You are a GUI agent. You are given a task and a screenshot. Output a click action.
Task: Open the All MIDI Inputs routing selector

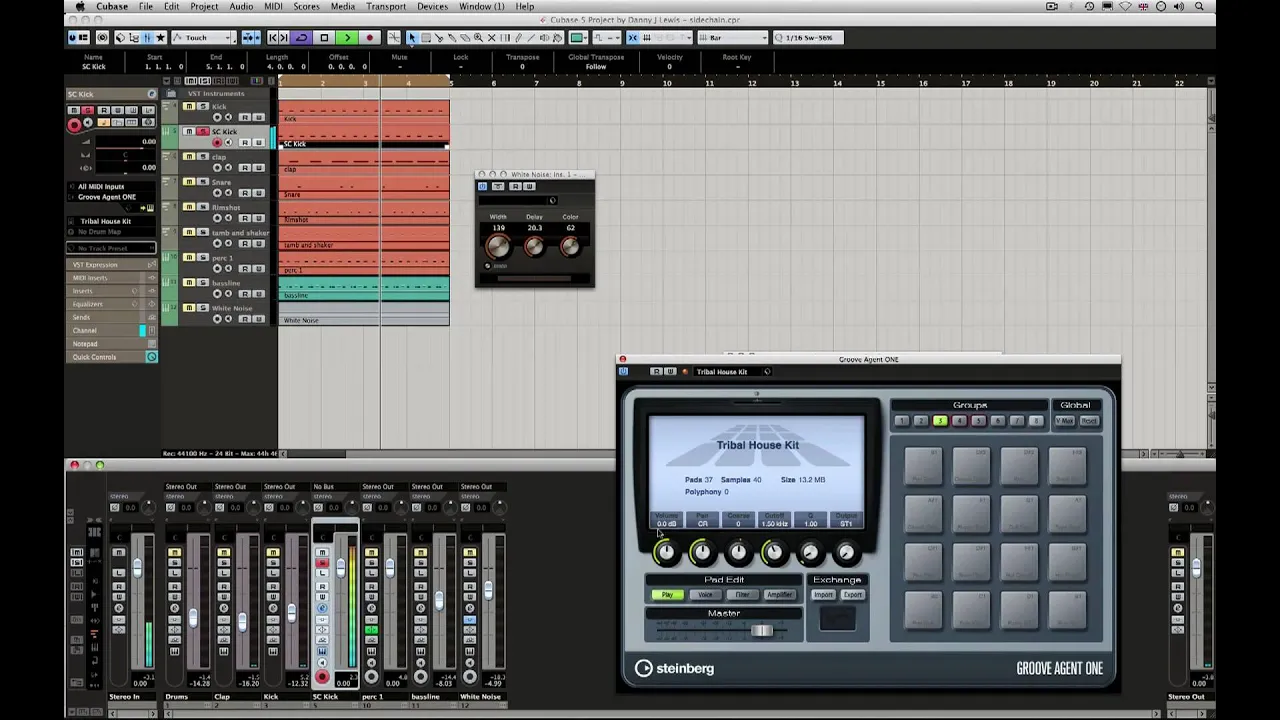coord(111,186)
